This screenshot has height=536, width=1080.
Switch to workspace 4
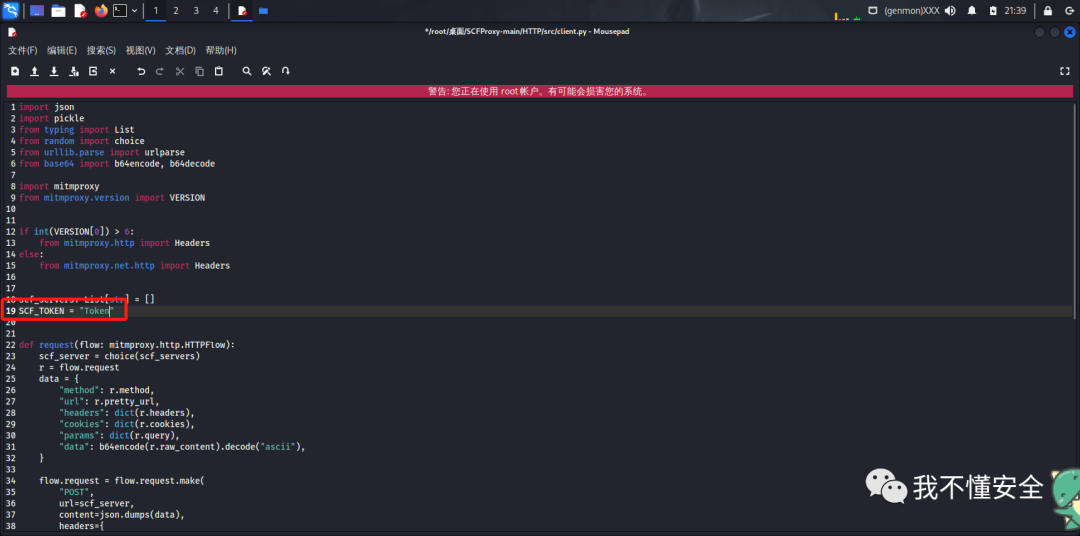click(215, 11)
